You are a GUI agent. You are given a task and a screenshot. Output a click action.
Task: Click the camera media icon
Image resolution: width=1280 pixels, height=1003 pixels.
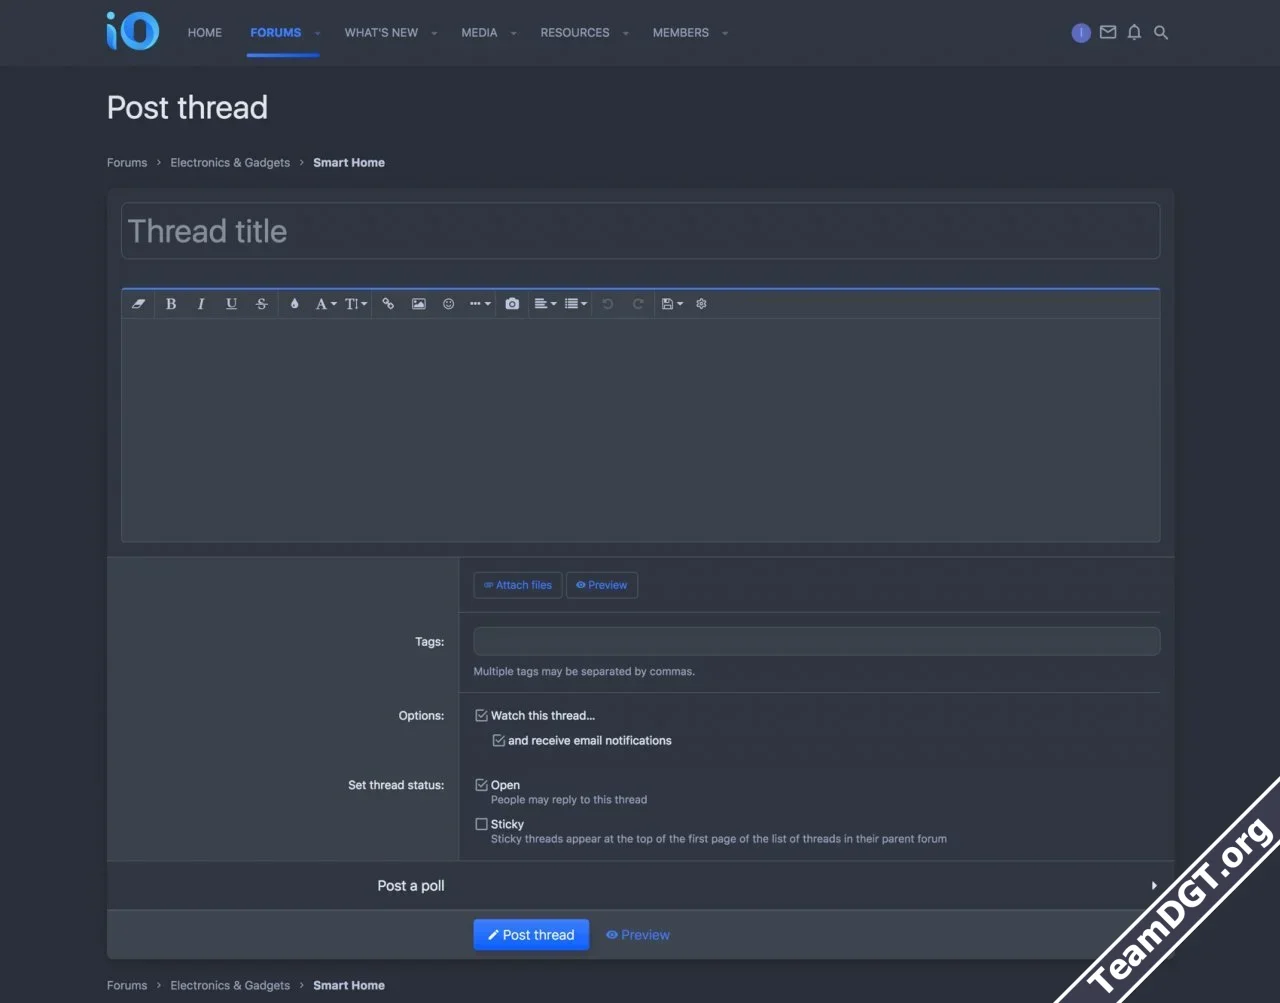pyautogui.click(x=512, y=304)
